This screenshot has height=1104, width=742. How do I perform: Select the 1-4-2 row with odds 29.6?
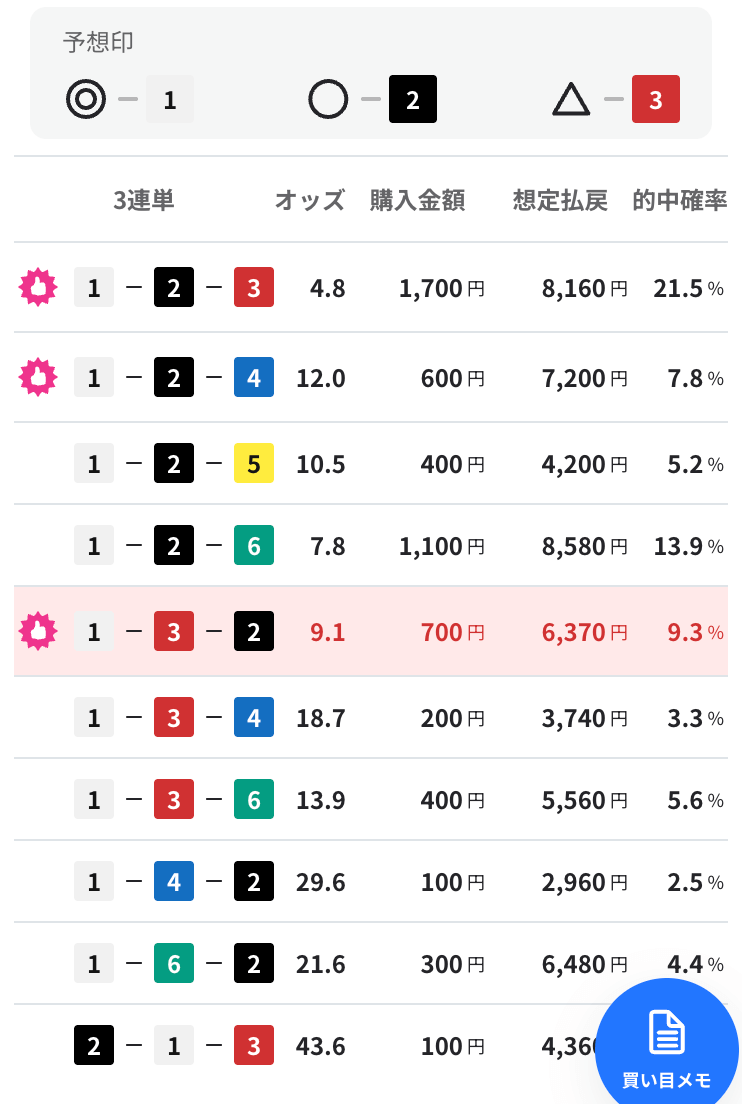tap(371, 881)
